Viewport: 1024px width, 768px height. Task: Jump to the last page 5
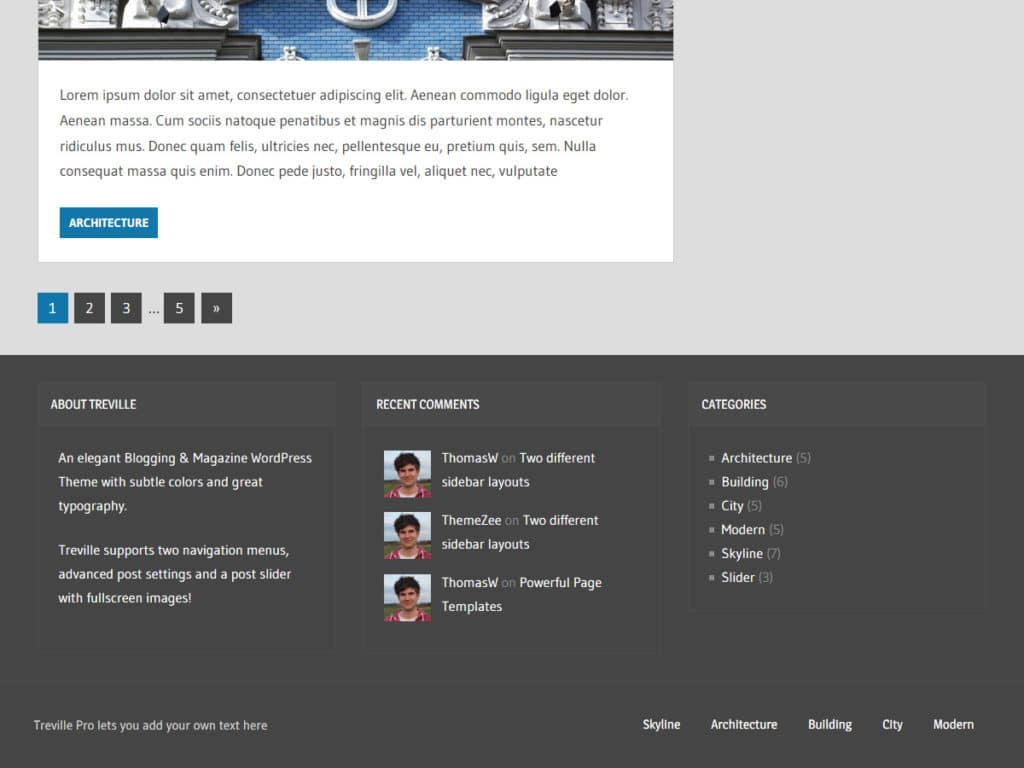point(179,308)
